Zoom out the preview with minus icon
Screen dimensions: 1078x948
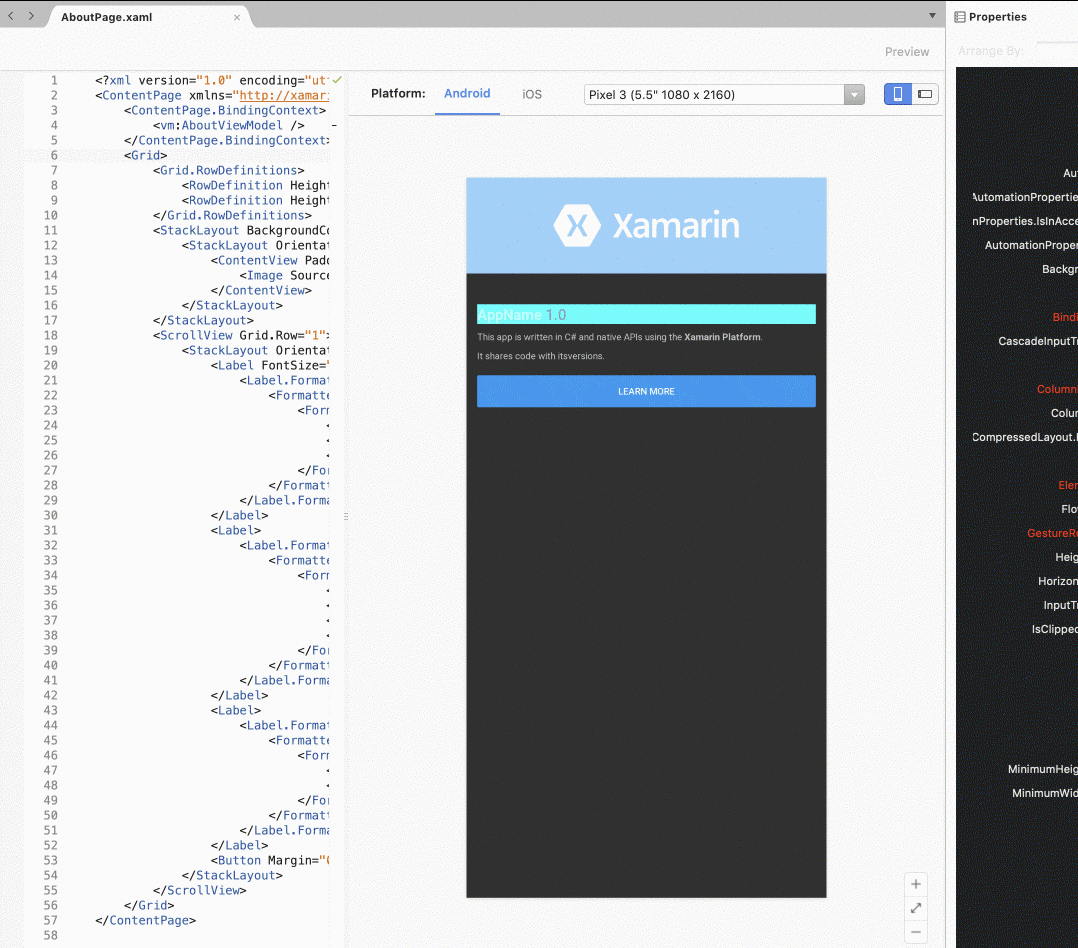tap(915, 932)
